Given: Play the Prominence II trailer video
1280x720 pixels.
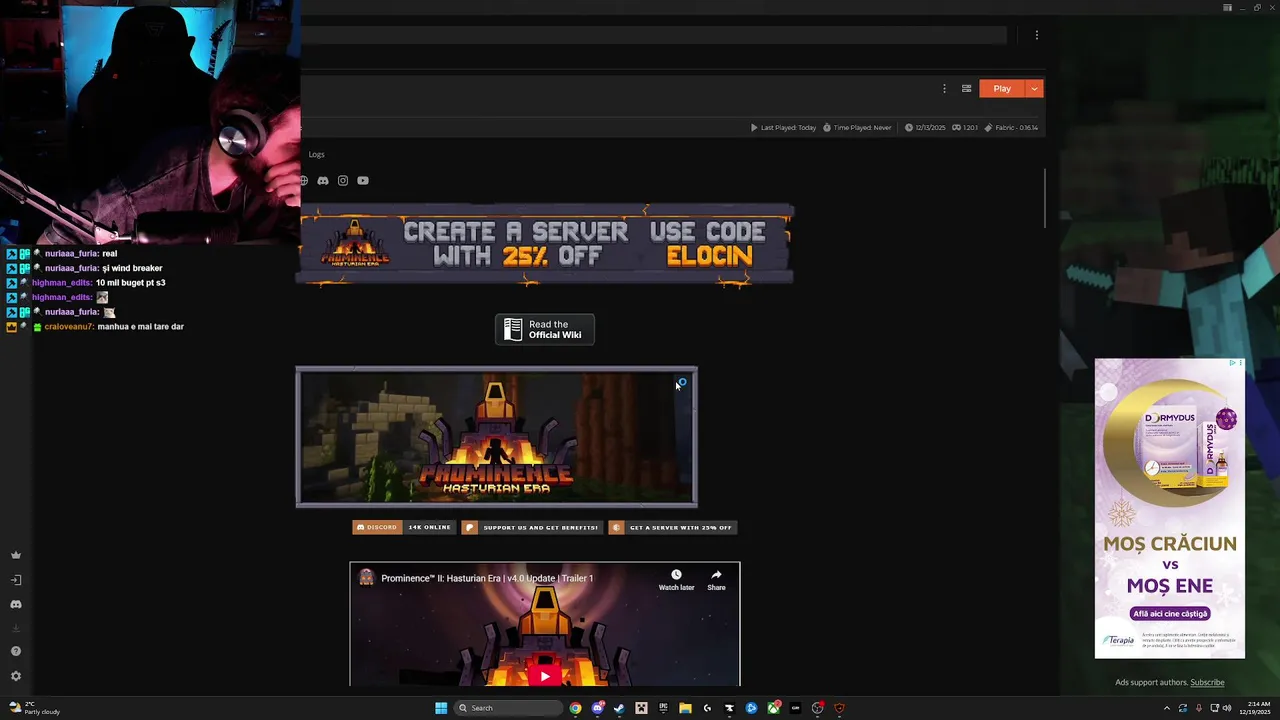Looking at the screenshot, I should 545,675.
